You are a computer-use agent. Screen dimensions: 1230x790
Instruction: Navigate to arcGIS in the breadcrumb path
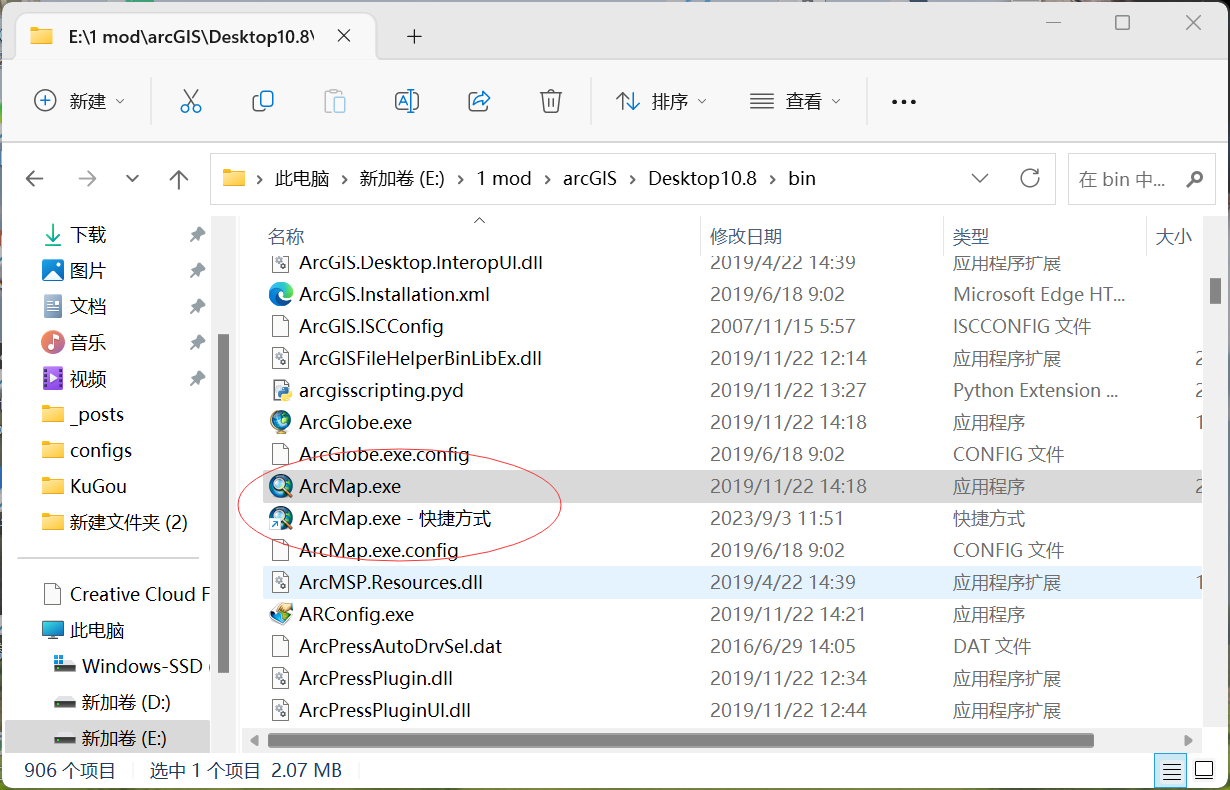[x=590, y=178]
